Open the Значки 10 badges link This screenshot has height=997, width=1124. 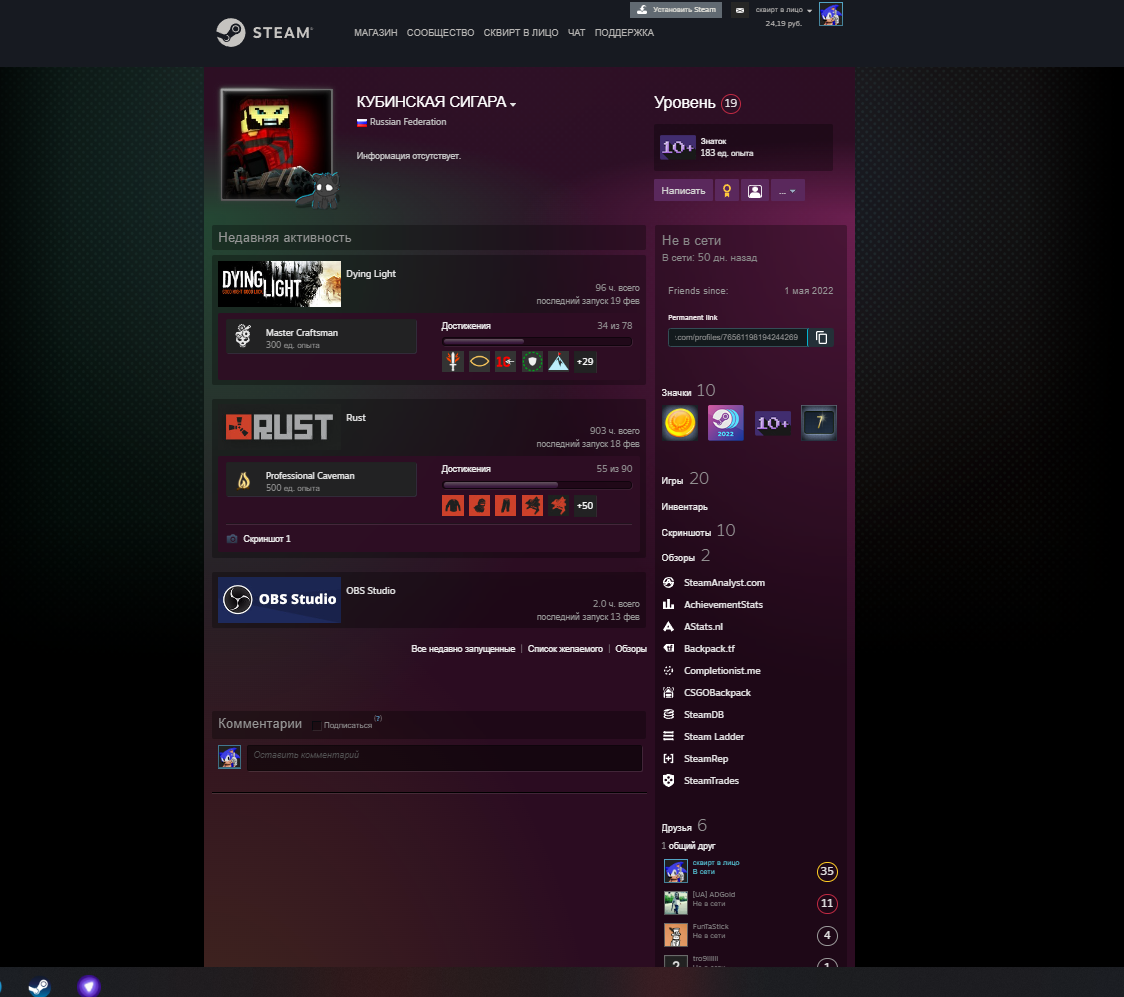click(x=688, y=391)
